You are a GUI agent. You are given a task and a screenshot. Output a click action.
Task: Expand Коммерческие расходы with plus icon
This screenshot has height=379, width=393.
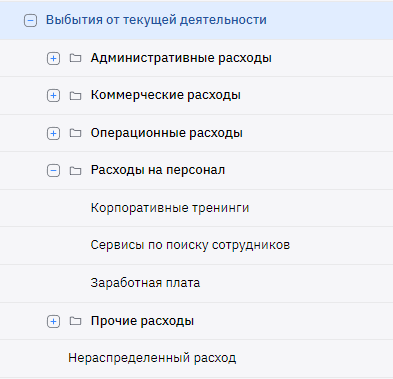(53, 96)
